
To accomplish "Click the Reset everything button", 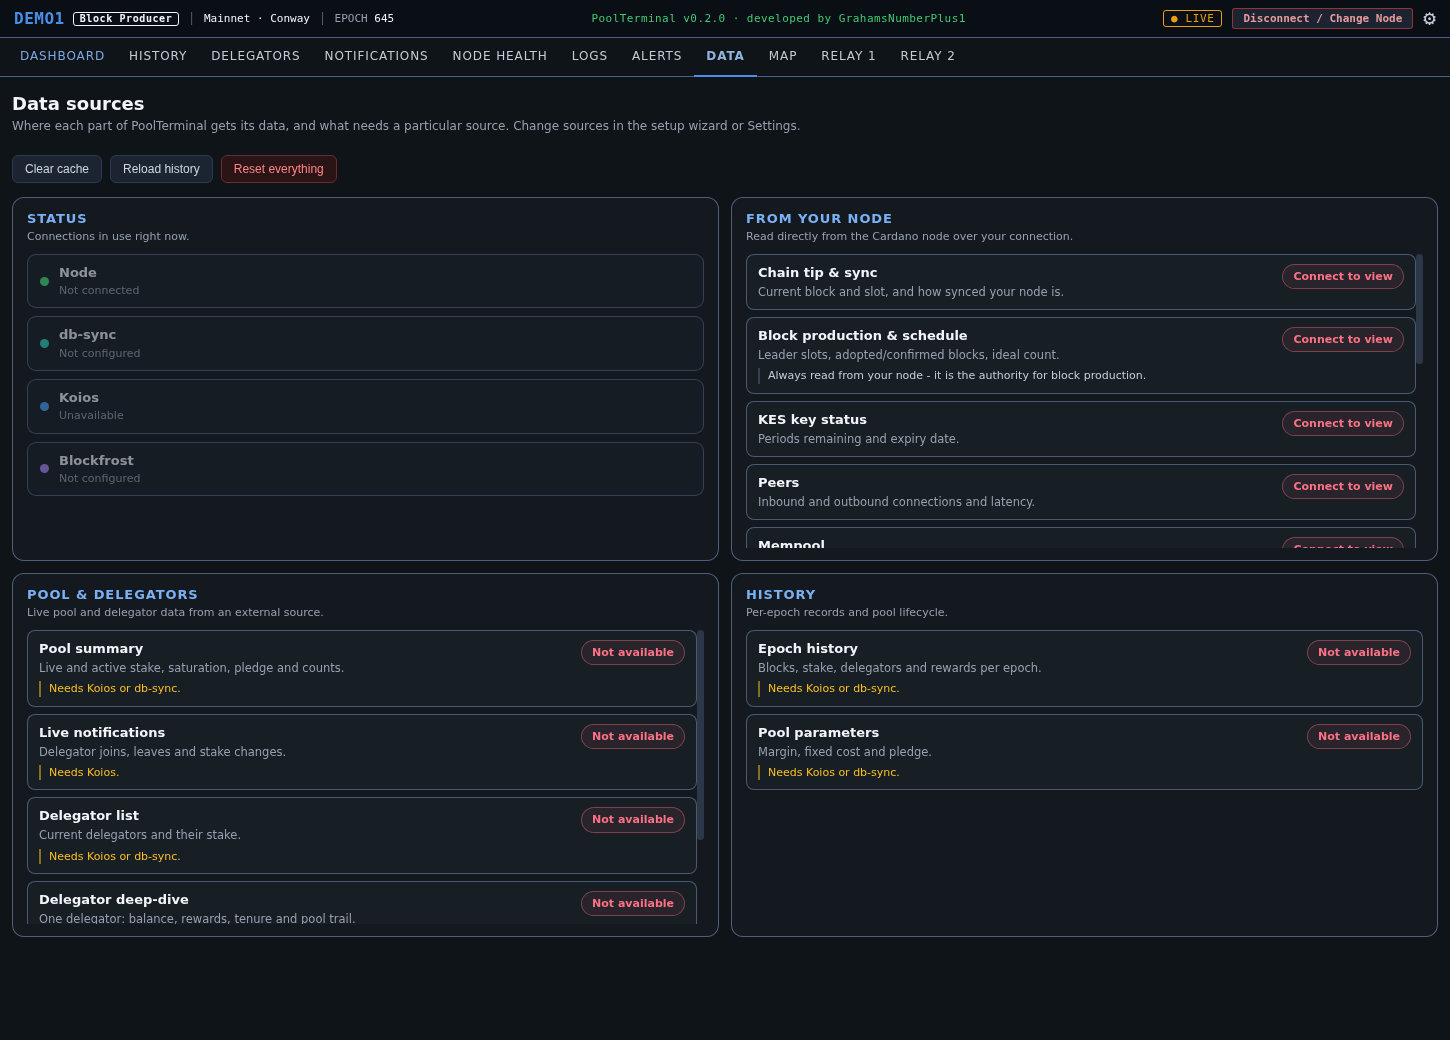I will tap(279, 169).
